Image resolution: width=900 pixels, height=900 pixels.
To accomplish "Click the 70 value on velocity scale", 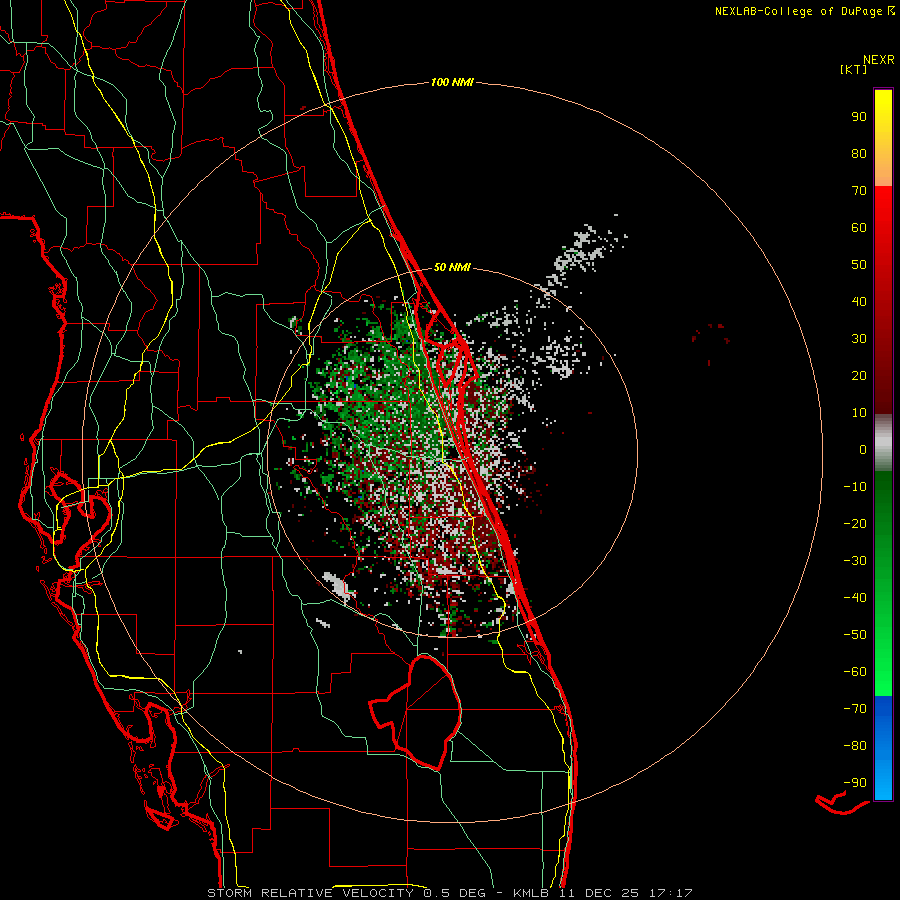I will (x=859, y=191).
